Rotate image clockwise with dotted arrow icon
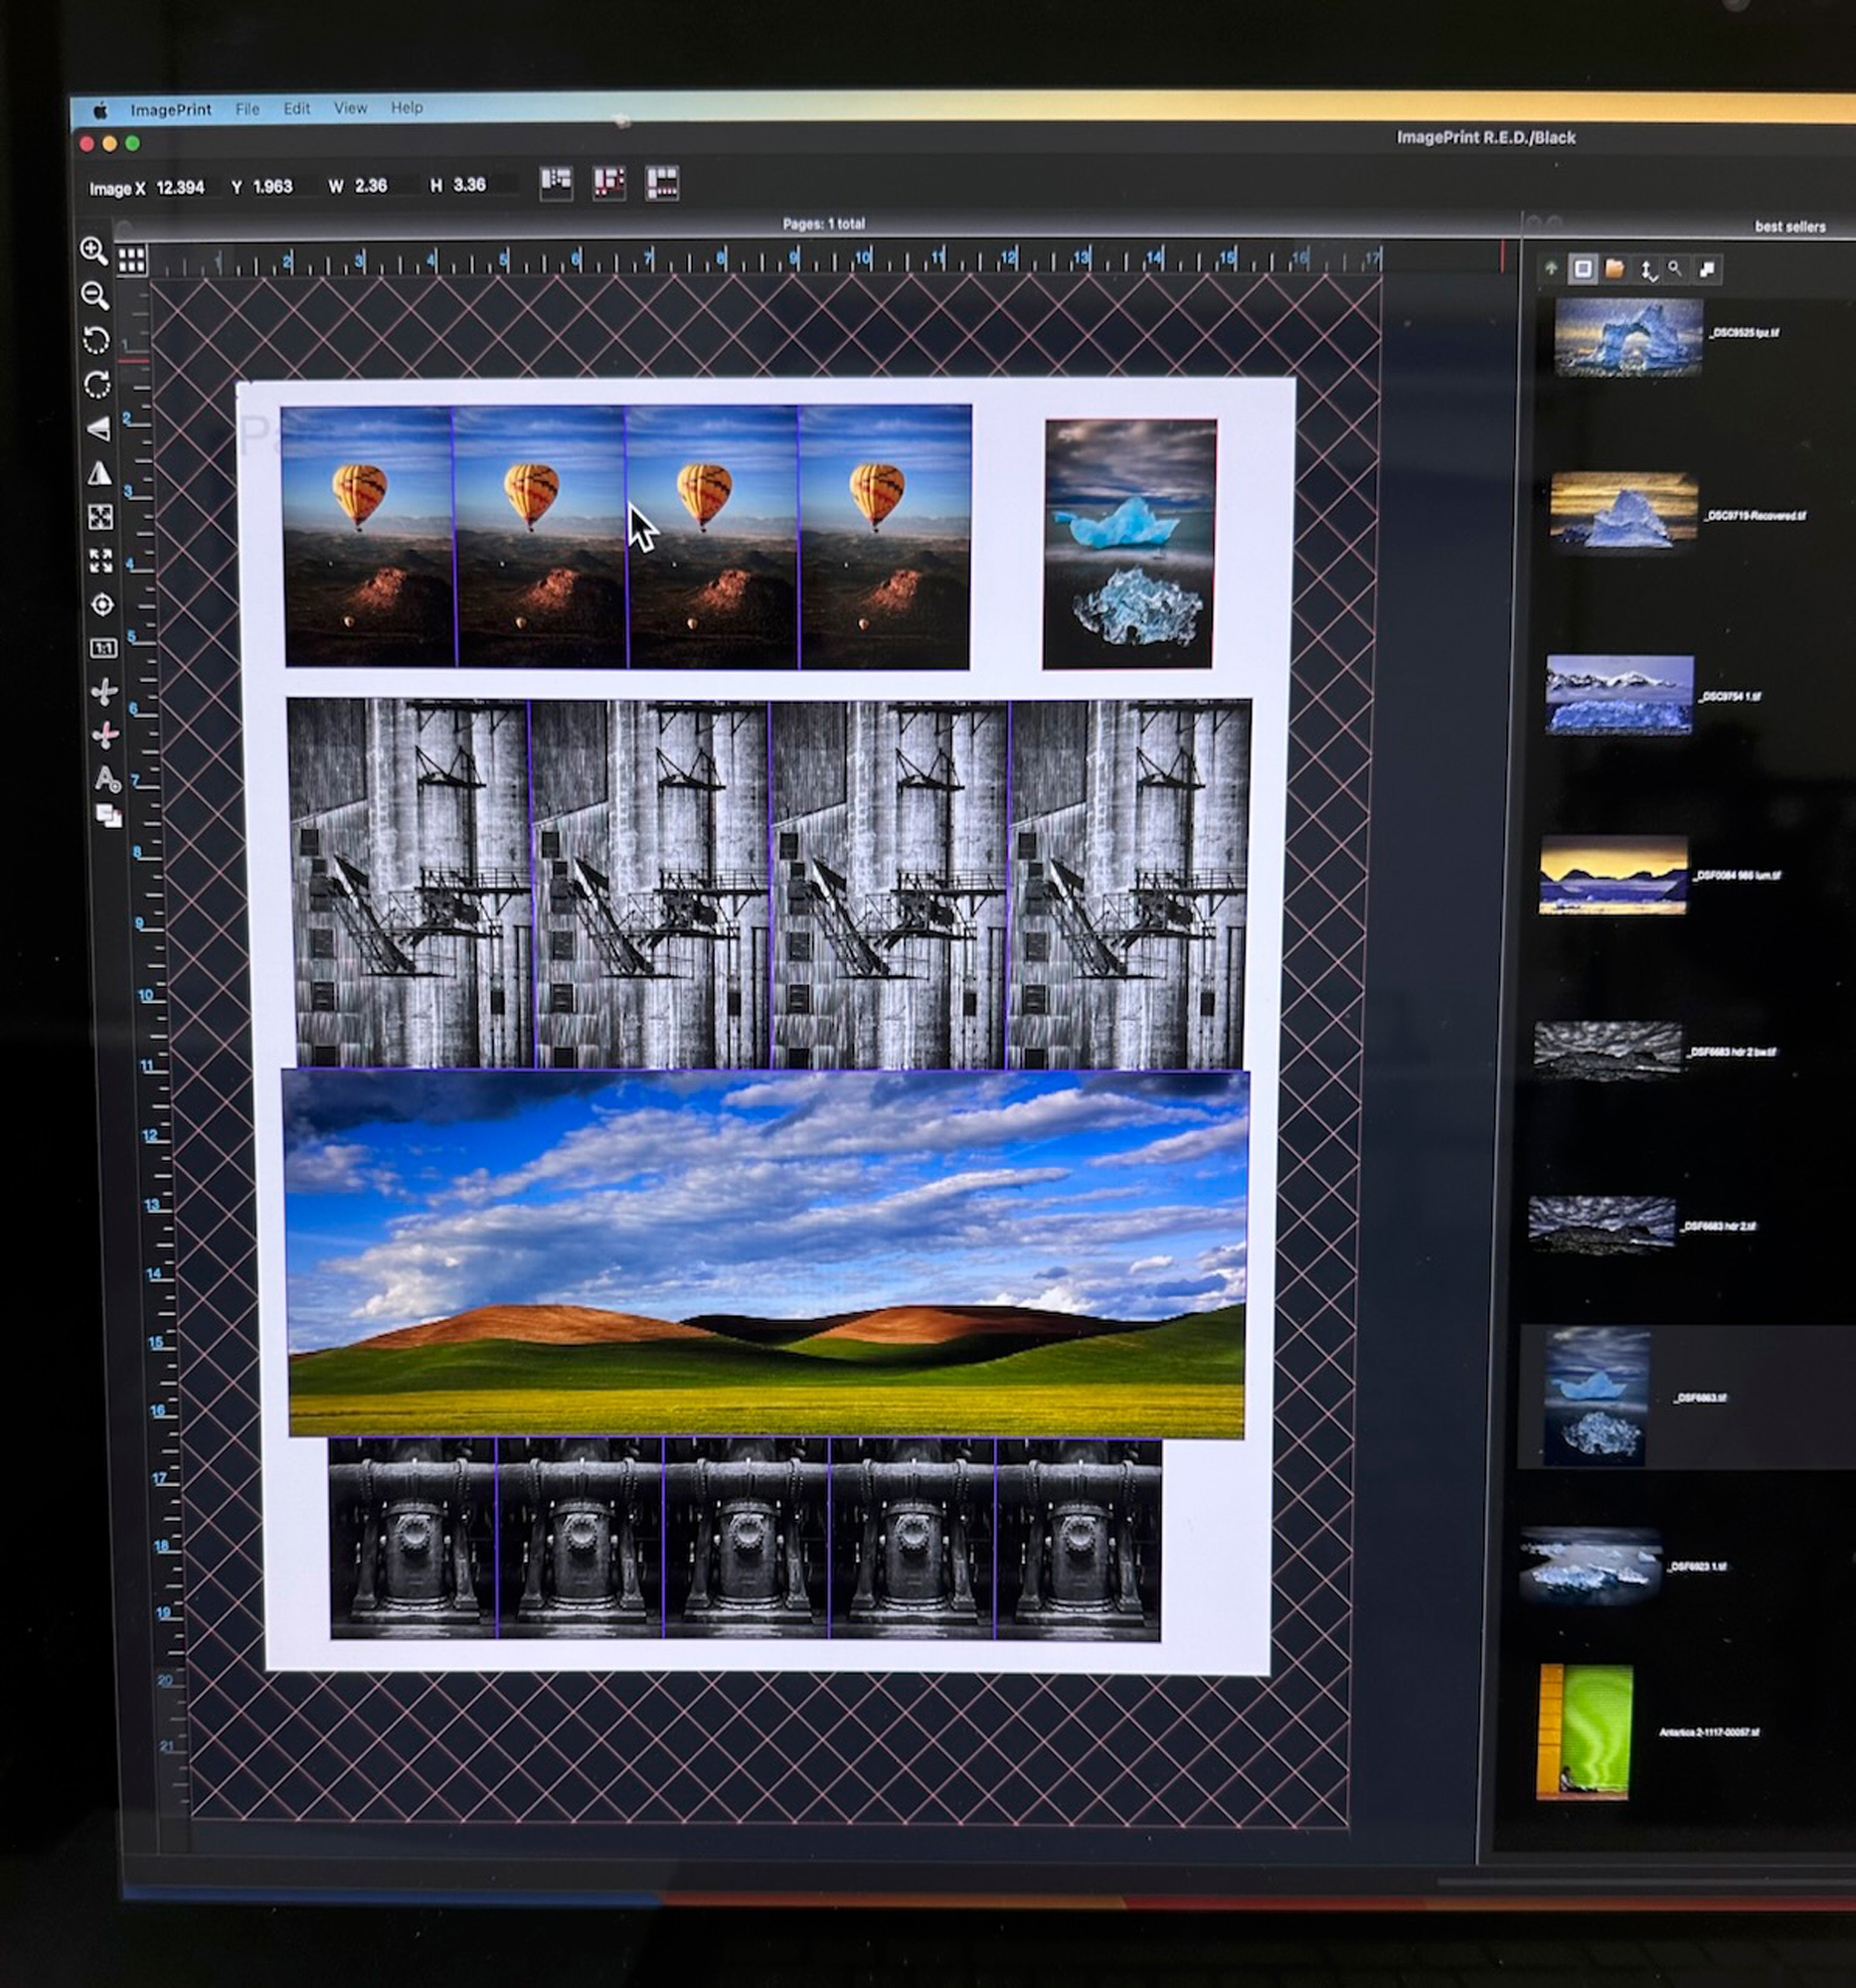This screenshot has height=1988, width=1856. tap(97, 385)
